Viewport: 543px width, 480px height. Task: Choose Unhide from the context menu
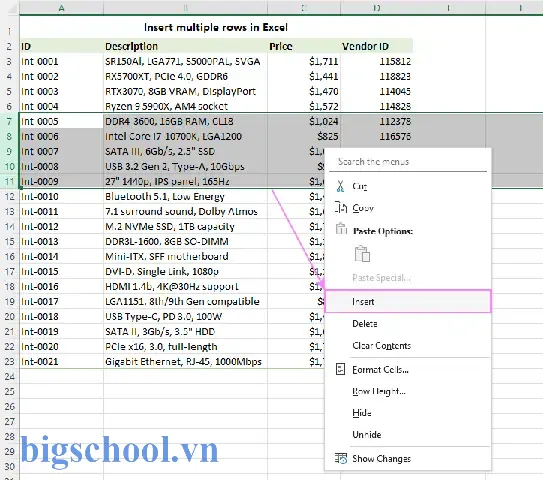click(x=408, y=434)
